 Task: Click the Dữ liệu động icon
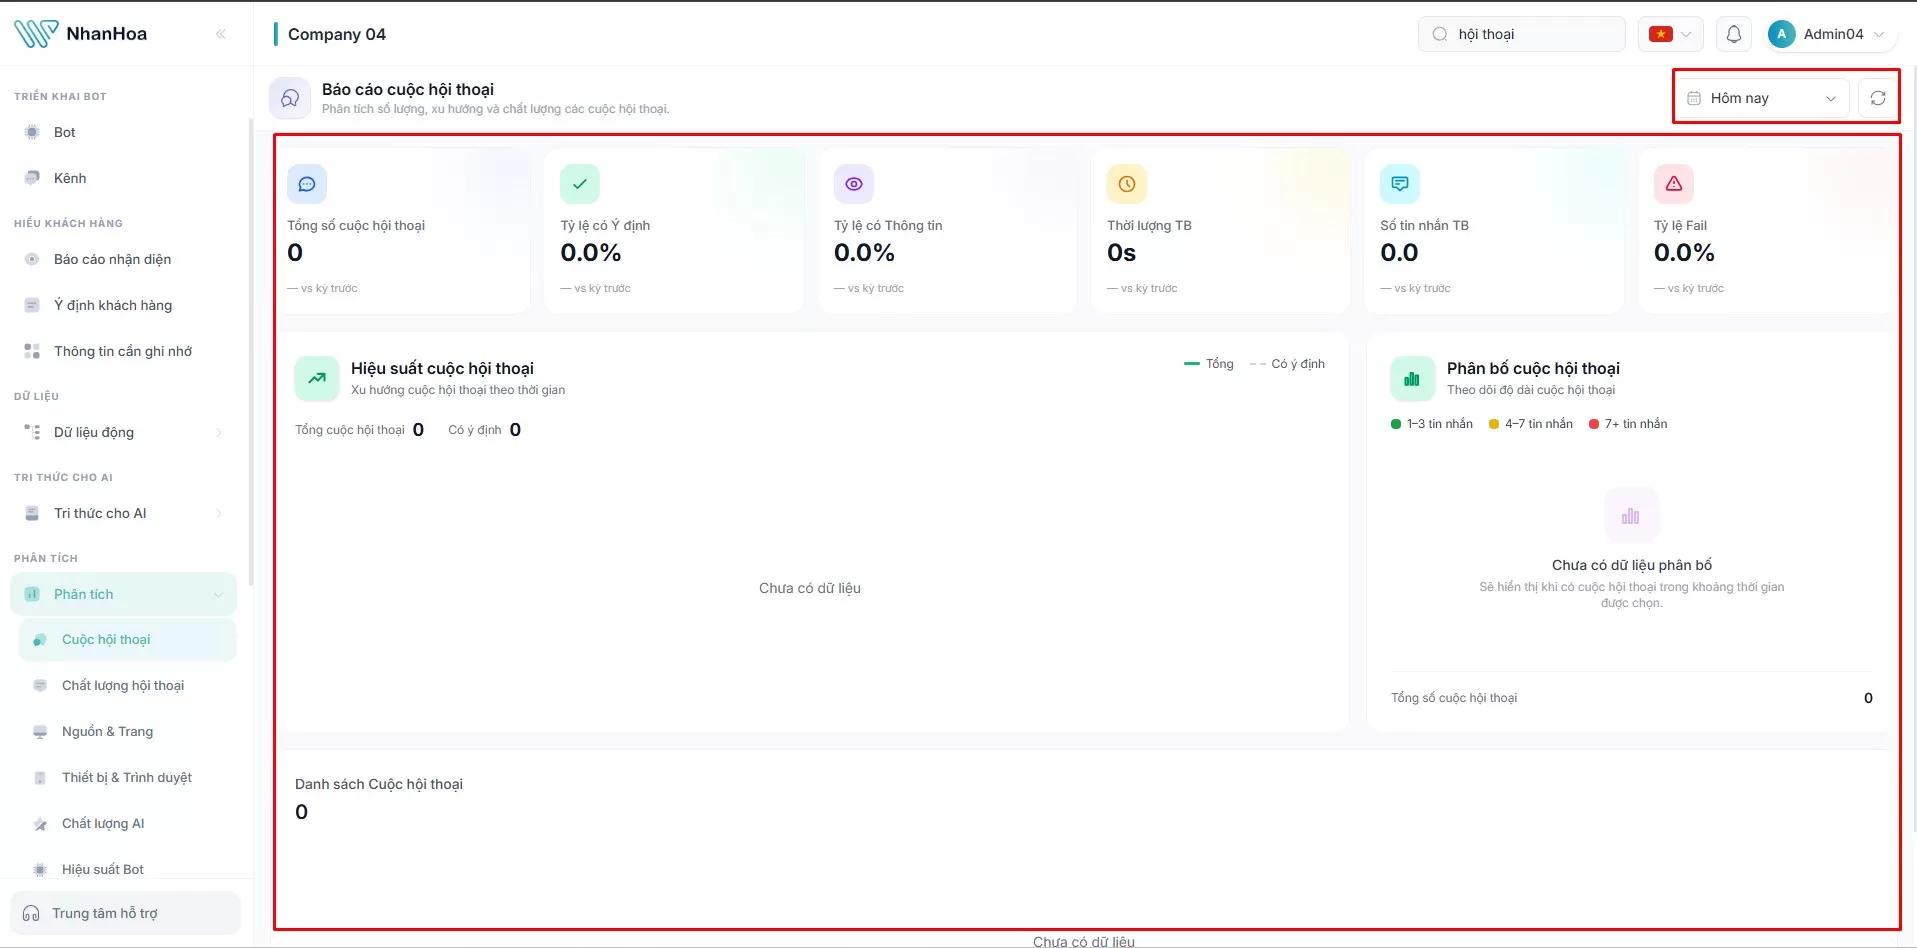click(32, 432)
